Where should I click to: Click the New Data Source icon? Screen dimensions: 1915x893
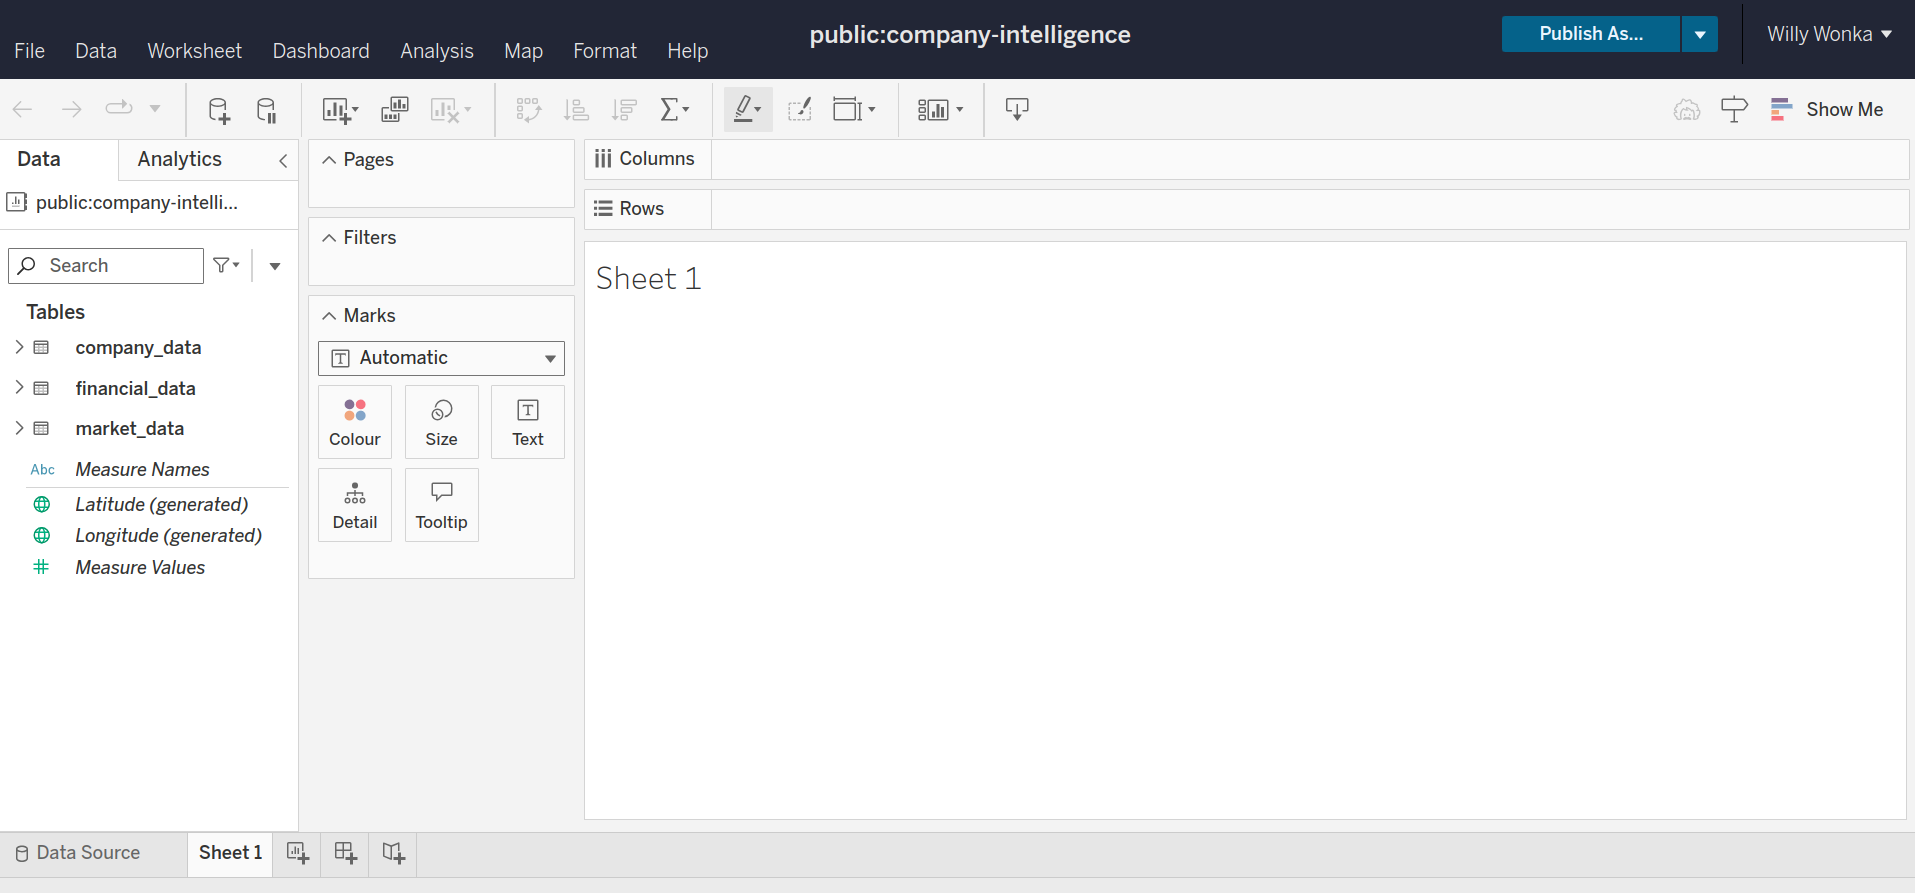[x=218, y=110]
